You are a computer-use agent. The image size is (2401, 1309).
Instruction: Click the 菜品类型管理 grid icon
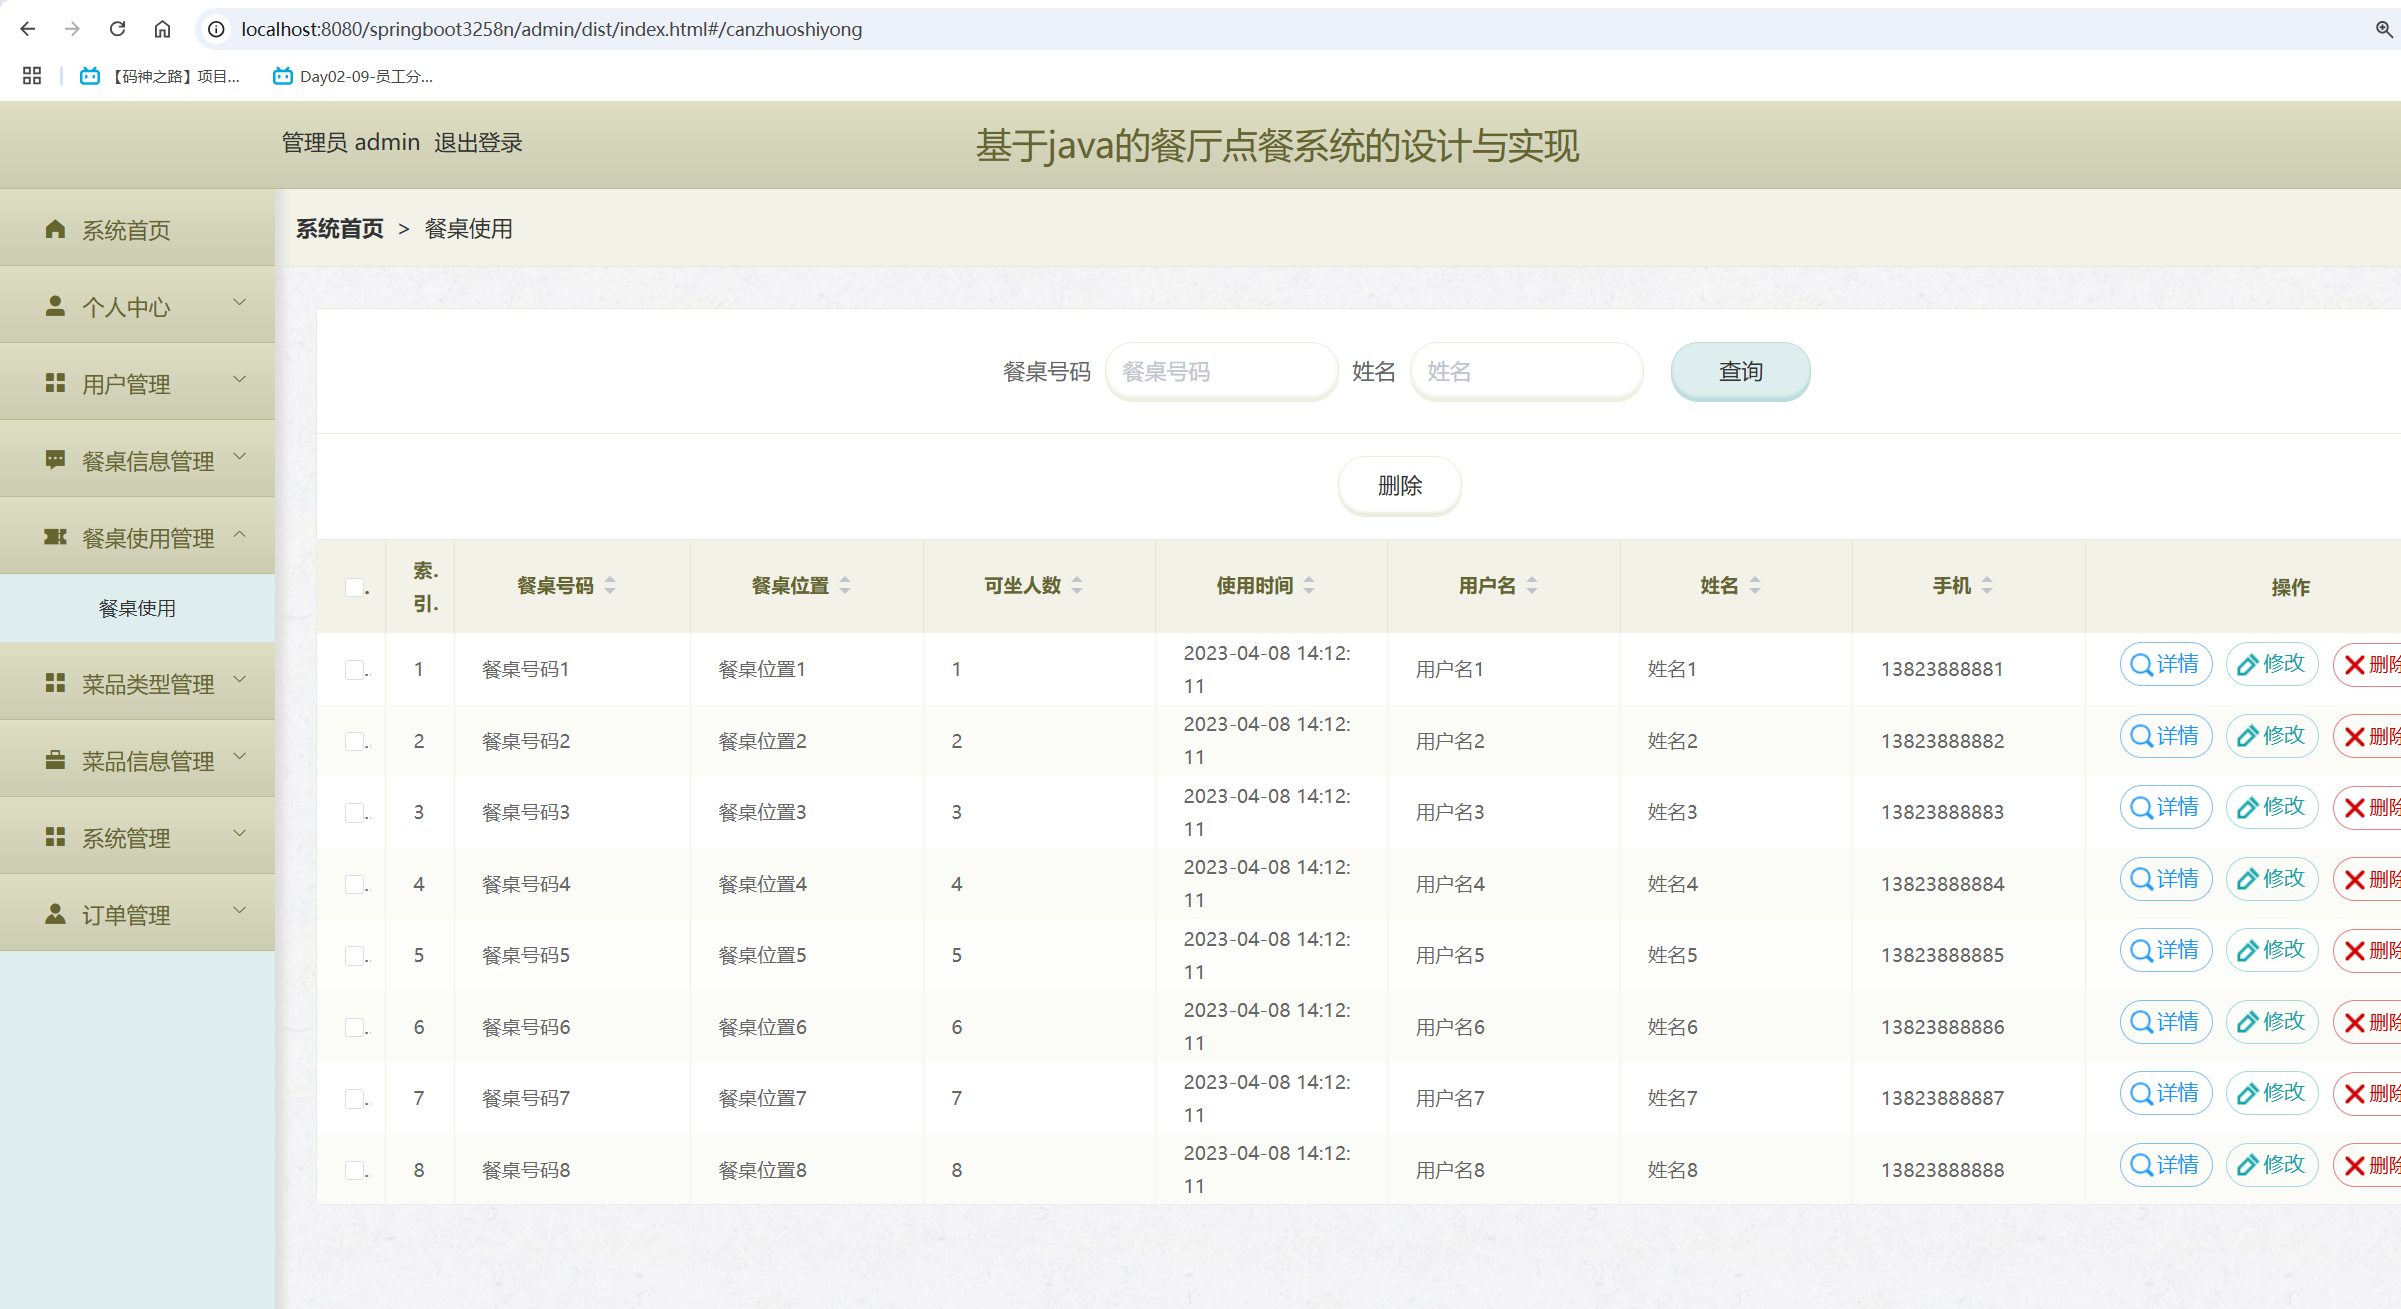(55, 683)
